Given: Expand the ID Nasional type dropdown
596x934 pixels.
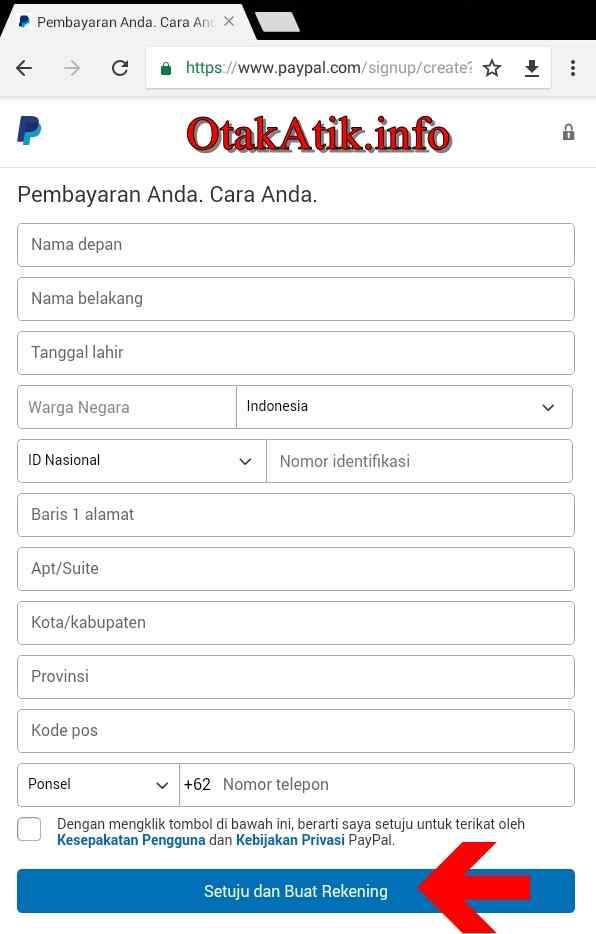Looking at the screenshot, I should coord(142,460).
